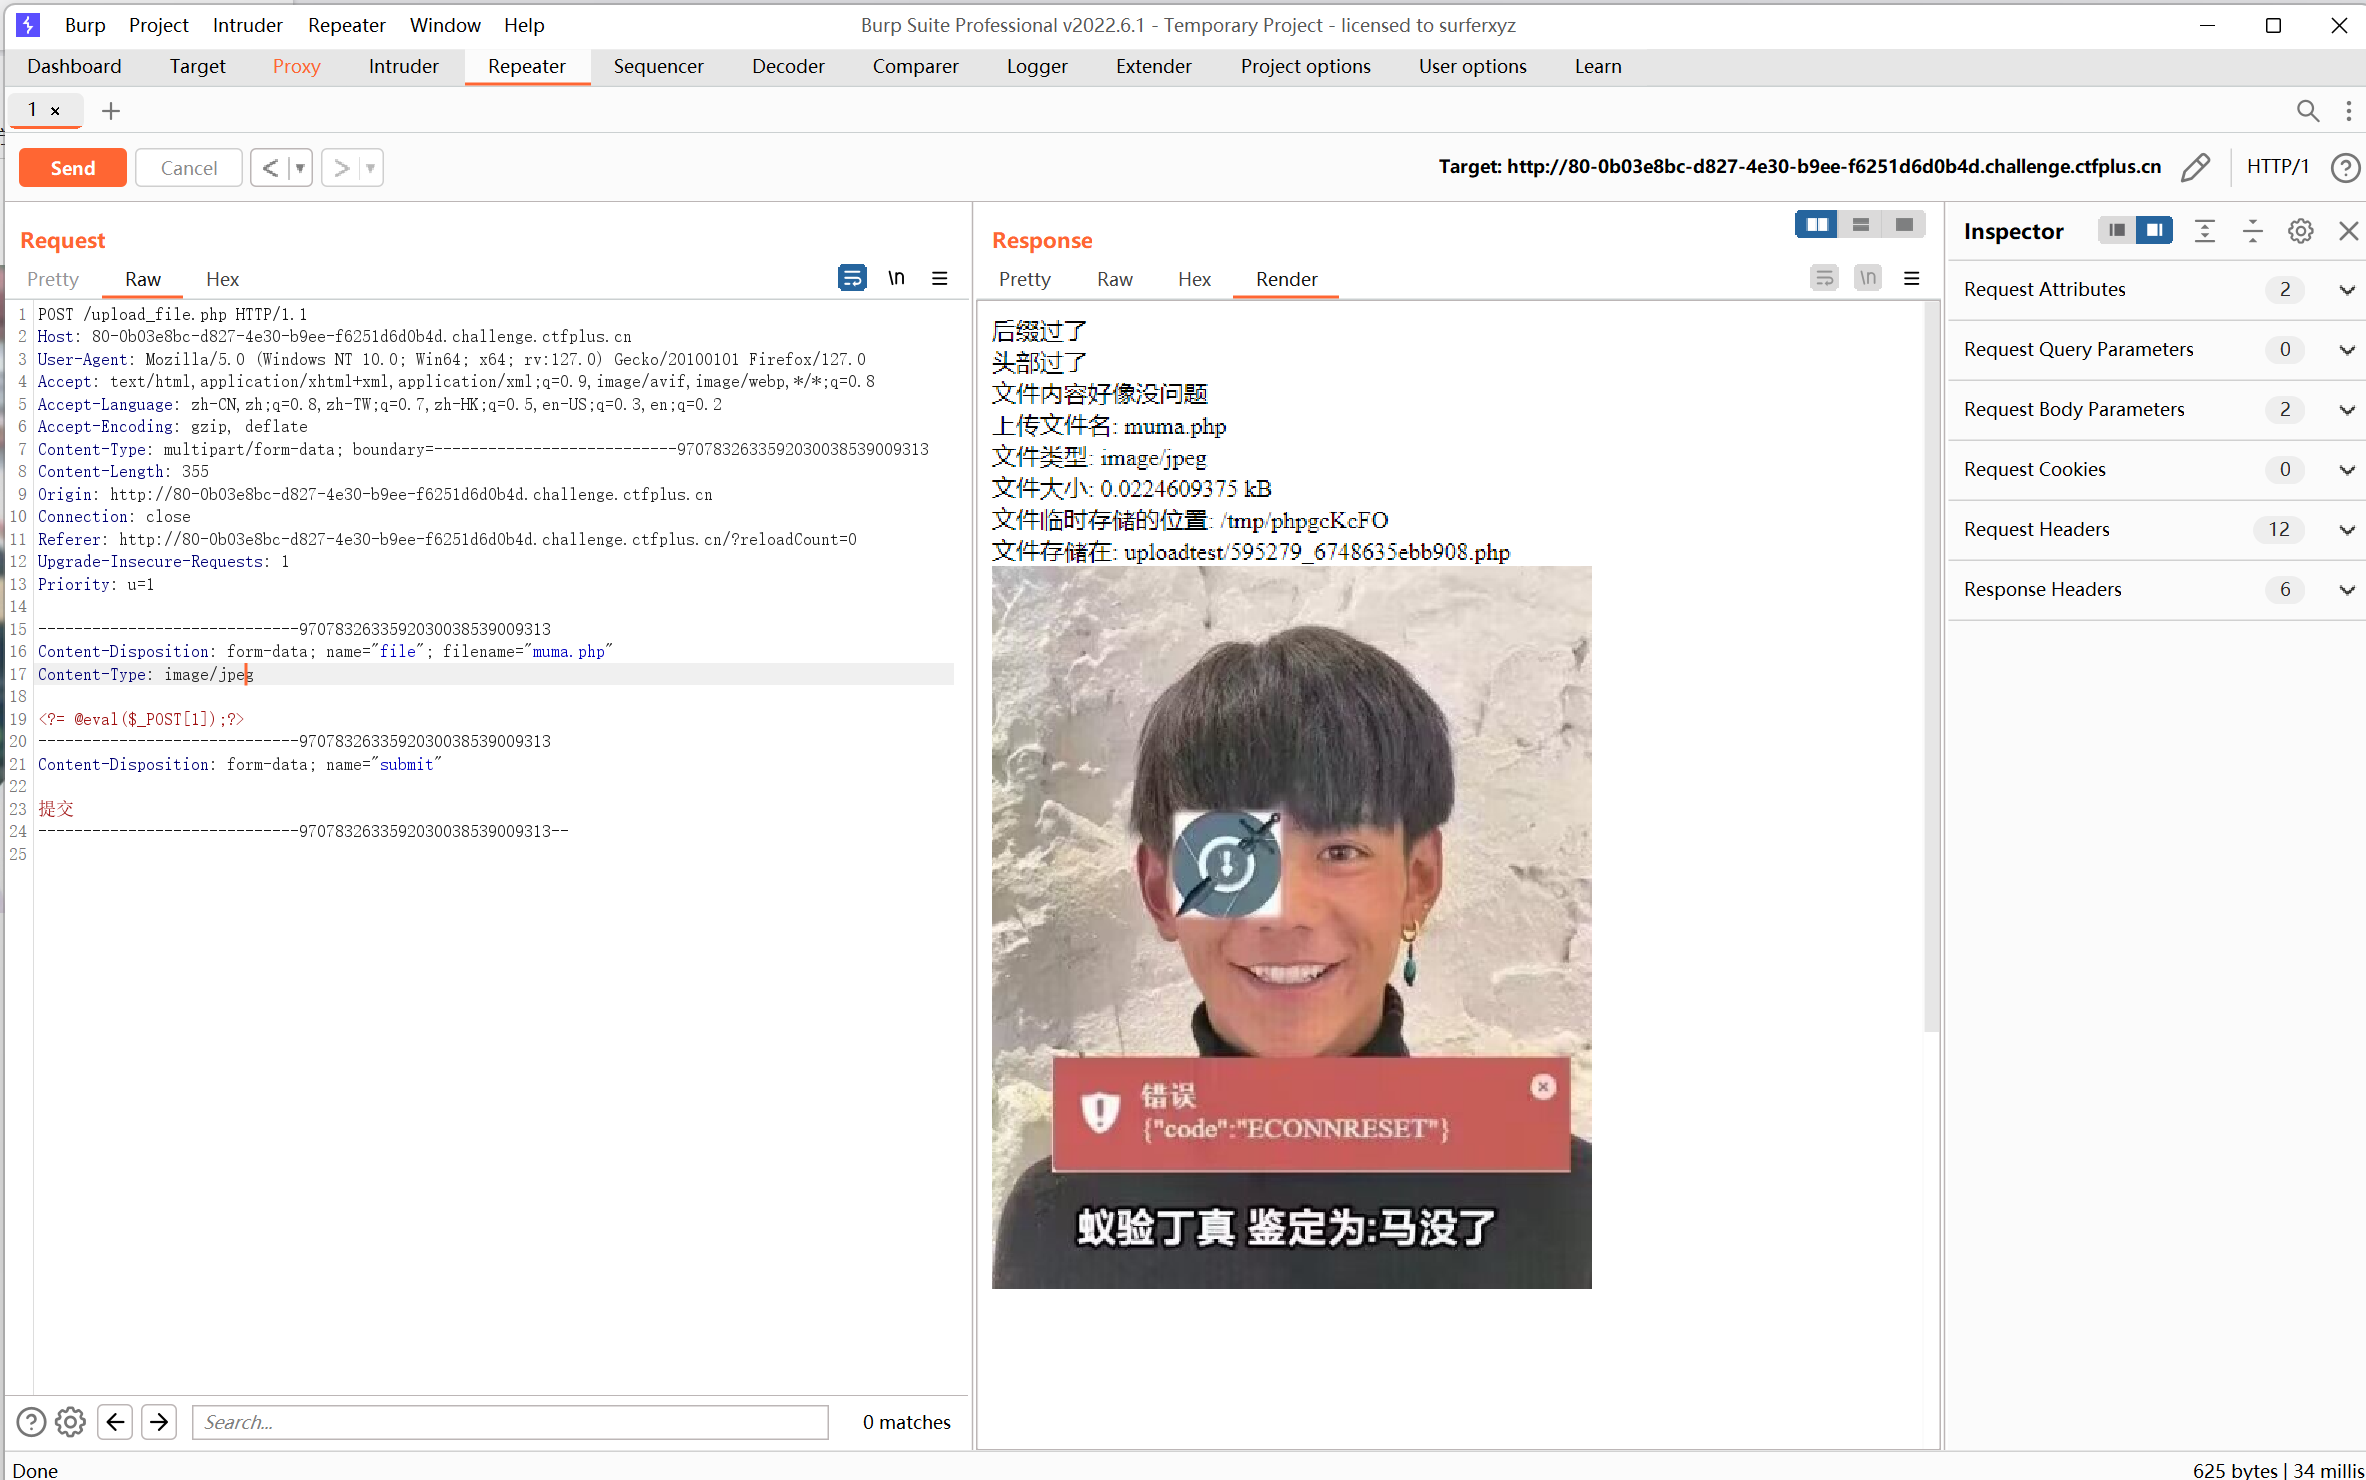
Task: Expand Response Headers section
Action: coord(2157,590)
